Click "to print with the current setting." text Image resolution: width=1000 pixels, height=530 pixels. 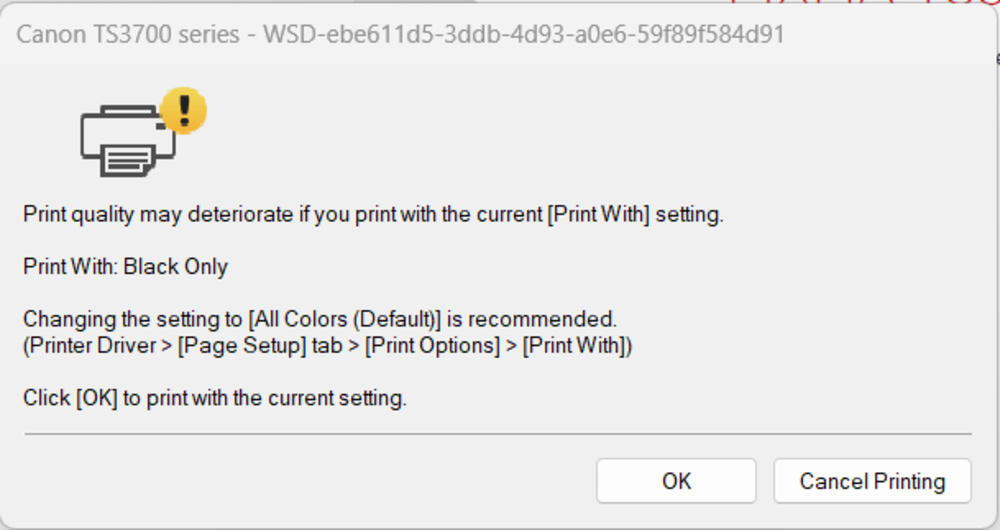[265, 398]
